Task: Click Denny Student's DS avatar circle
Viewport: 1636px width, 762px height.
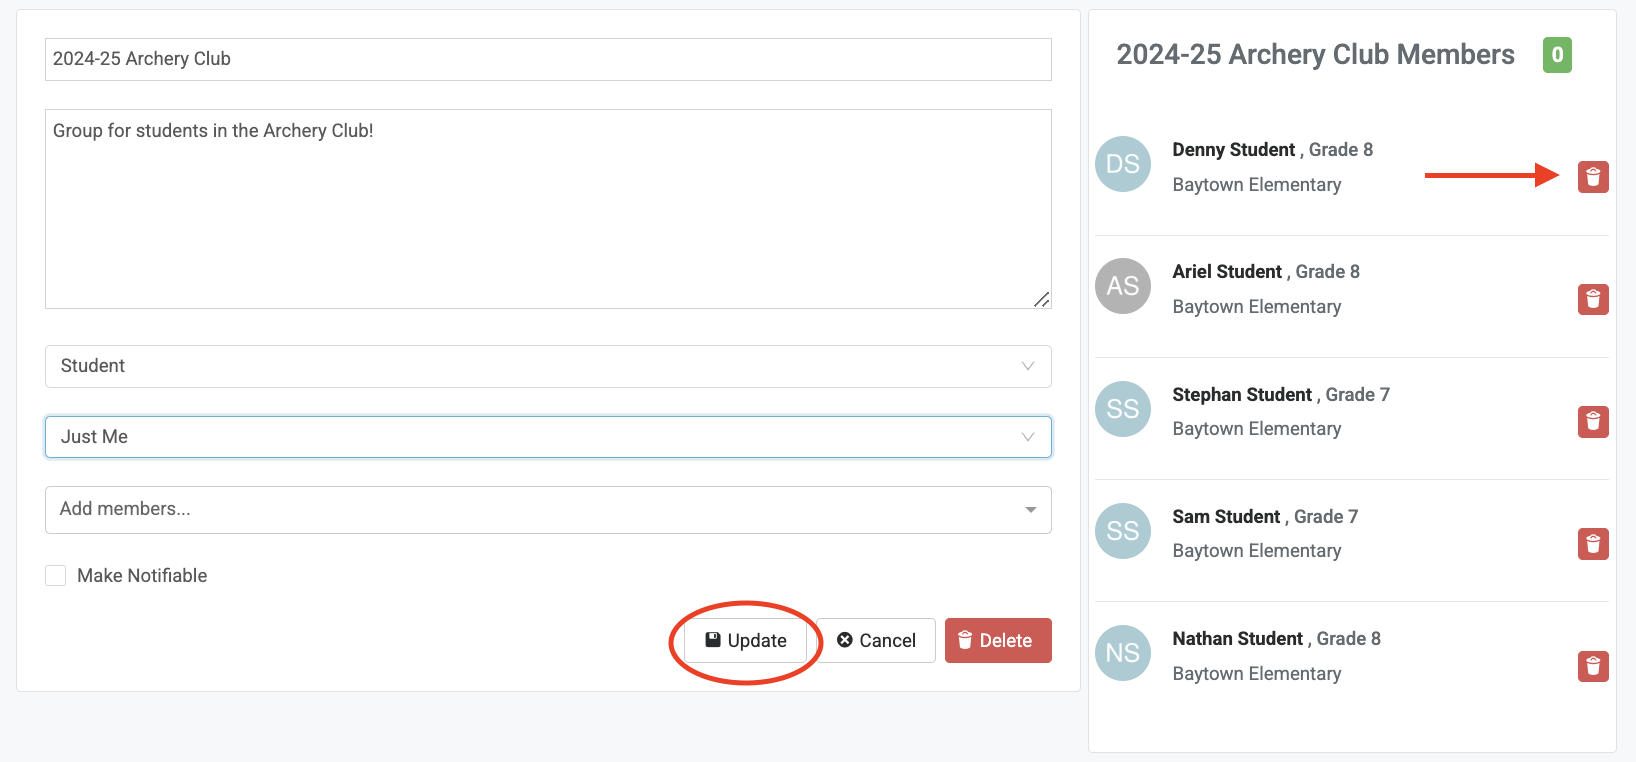Action: 1122,164
